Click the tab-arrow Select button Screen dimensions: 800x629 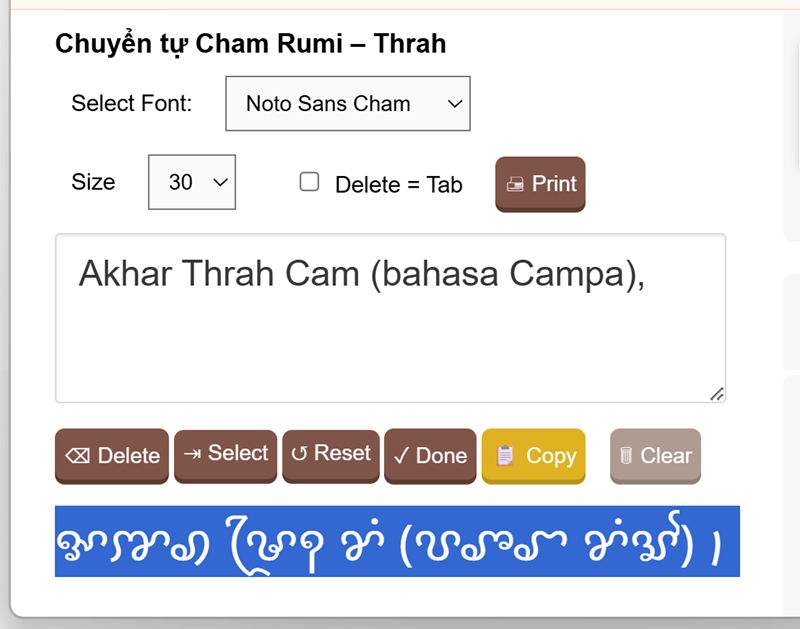tap(225, 454)
